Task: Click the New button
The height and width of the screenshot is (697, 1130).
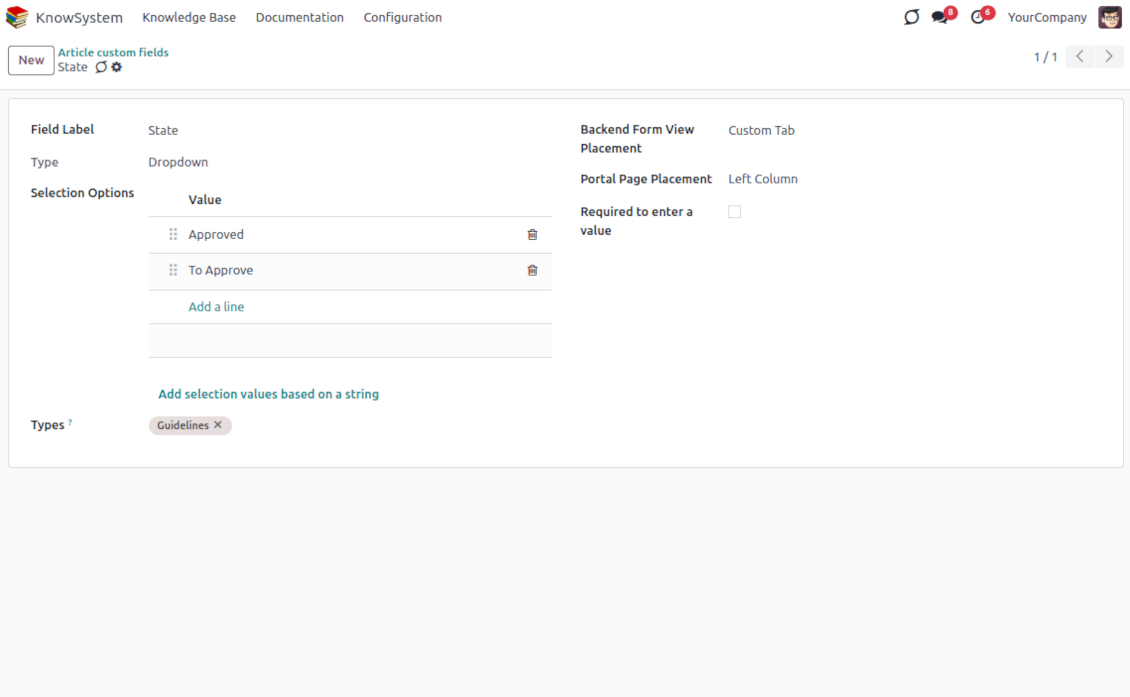Action: coord(31,60)
